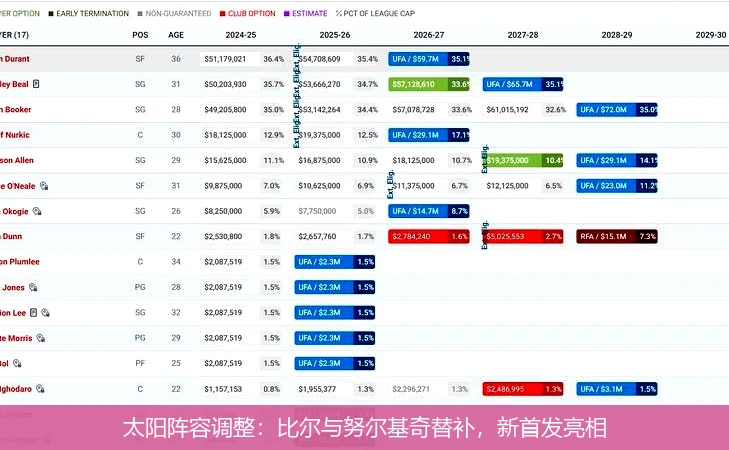The height and width of the screenshot is (450, 729).
Task: Click Okogie's UFA / $14.7M badge
Action: (429, 211)
